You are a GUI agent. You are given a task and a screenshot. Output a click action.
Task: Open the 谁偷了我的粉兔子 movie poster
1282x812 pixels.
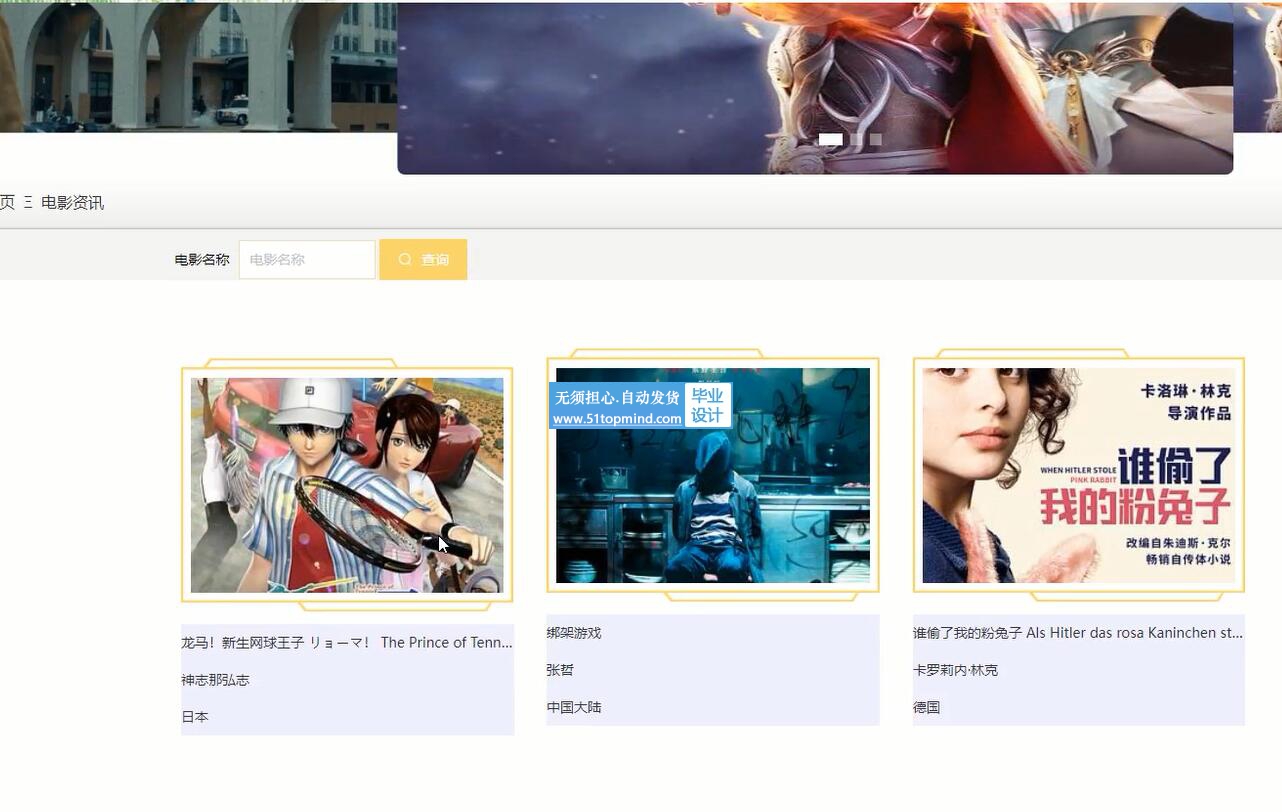click(1078, 475)
